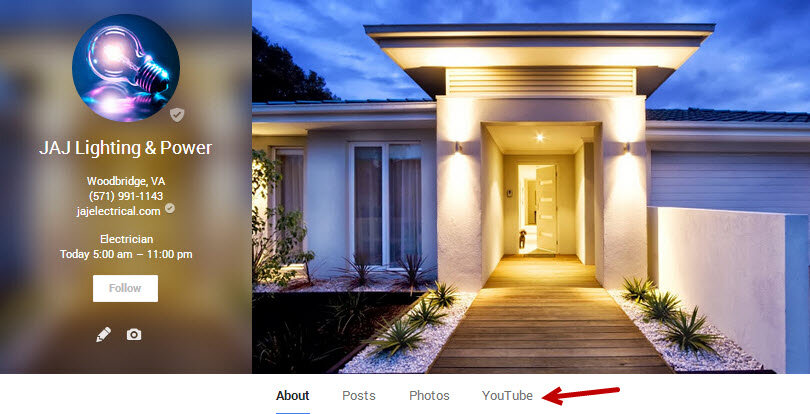Image resolution: width=810 pixels, height=414 pixels.
Task: Click the phone number (571) 991-1143
Action: pos(126,196)
